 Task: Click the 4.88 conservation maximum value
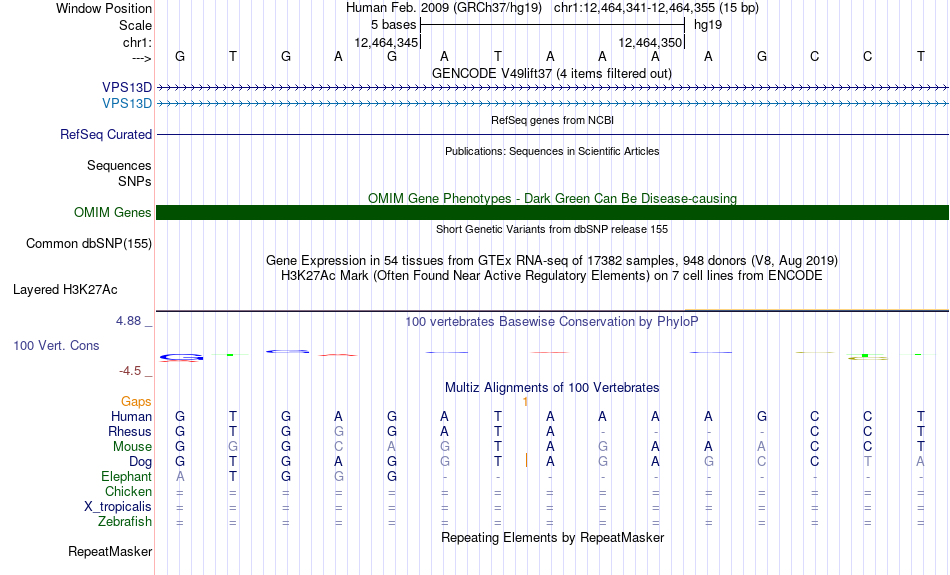coord(128,321)
